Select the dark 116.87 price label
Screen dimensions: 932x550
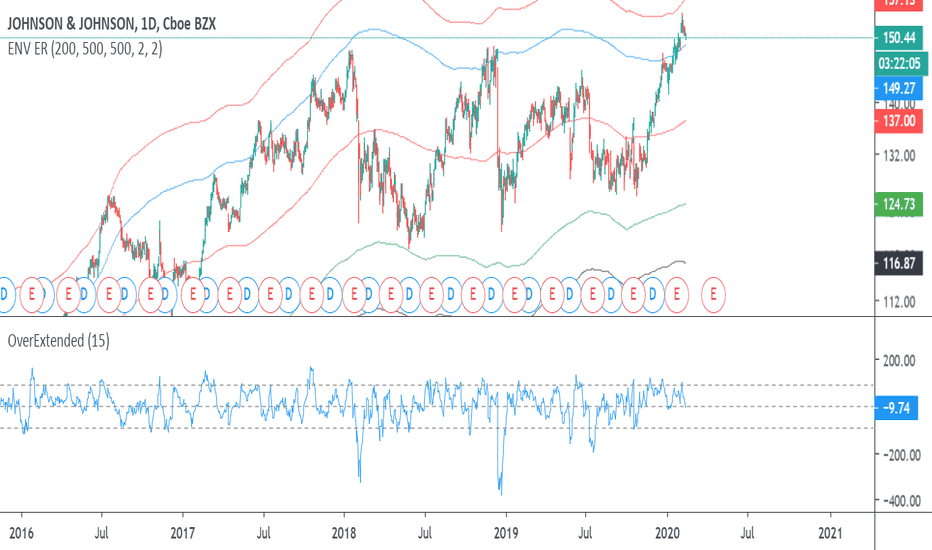(899, 263)
